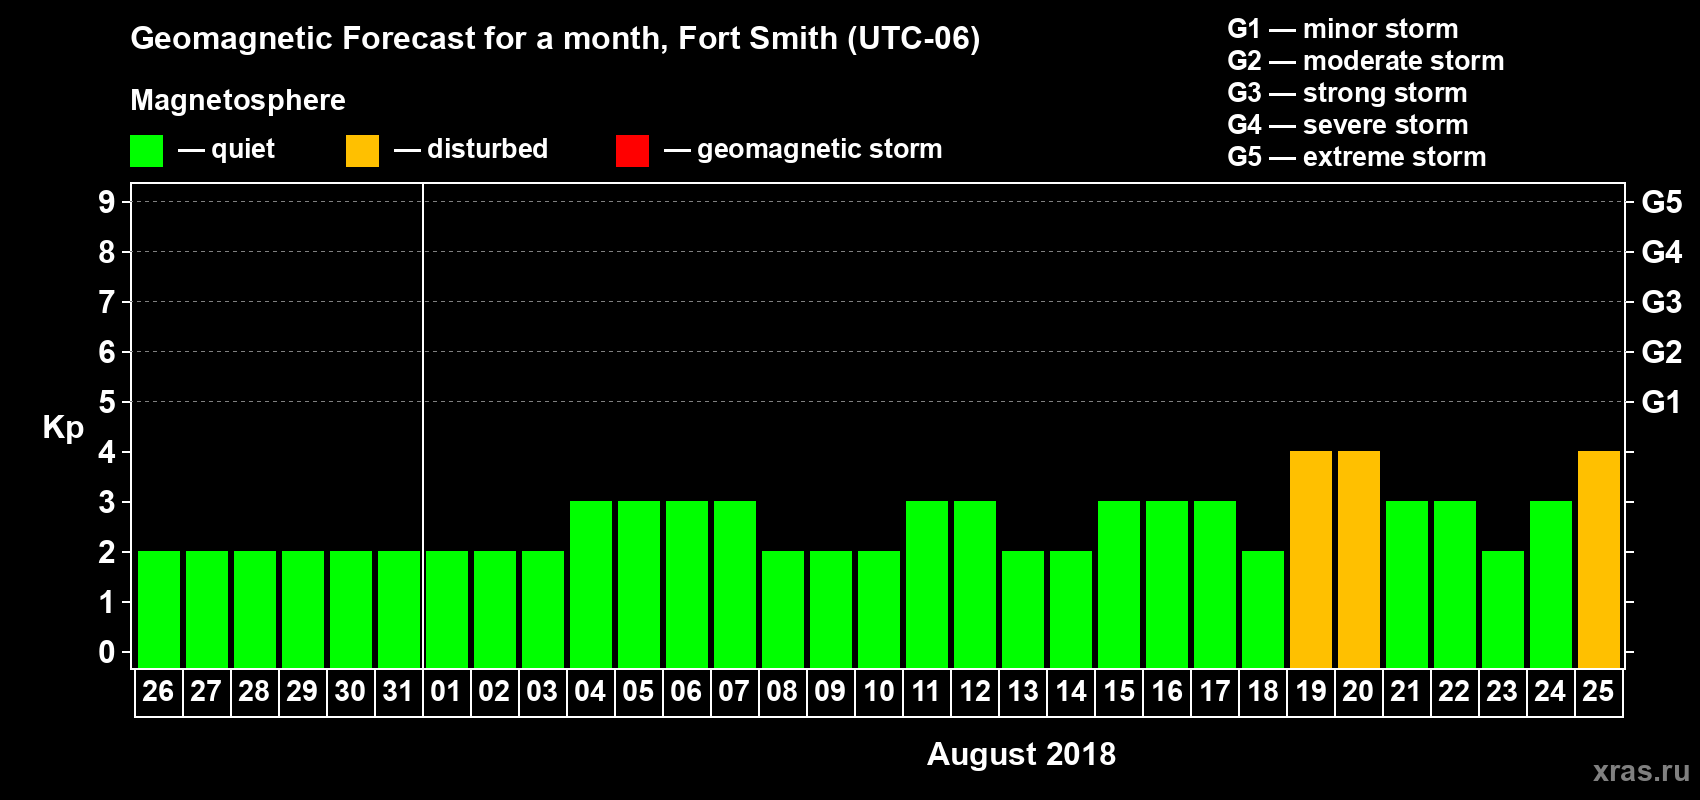Image resolution: width=1700 pixels, height=800 pixels.
Task: Click the red geomagnetic storm legend swatch
Action: pos(632,151)
